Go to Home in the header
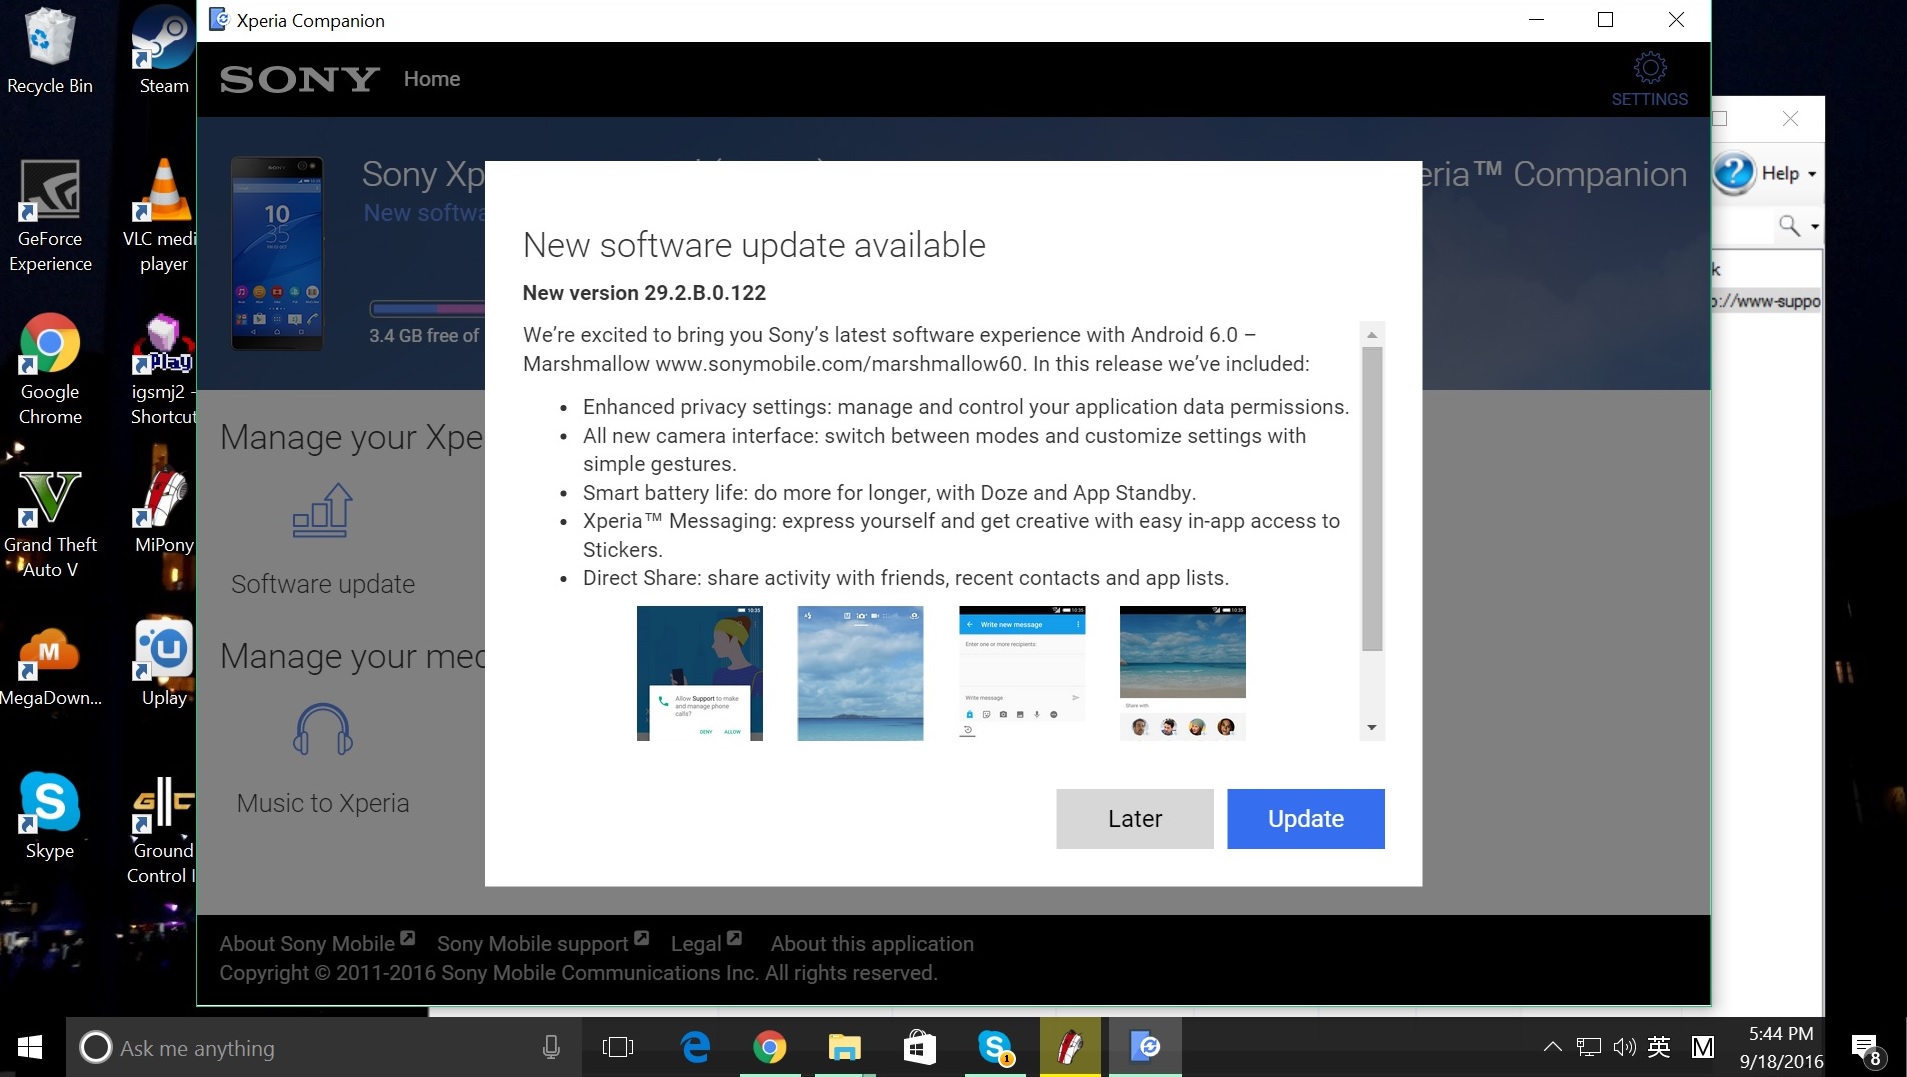This screenshot has width=1907, height=1077. point(432,79)
